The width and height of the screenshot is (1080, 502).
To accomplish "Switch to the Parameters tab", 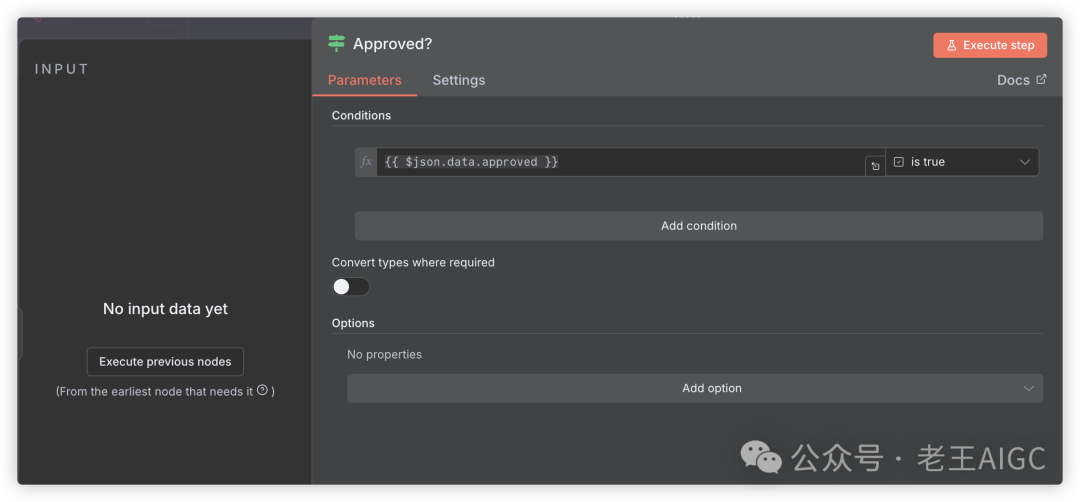I will [x=364, y=80].
